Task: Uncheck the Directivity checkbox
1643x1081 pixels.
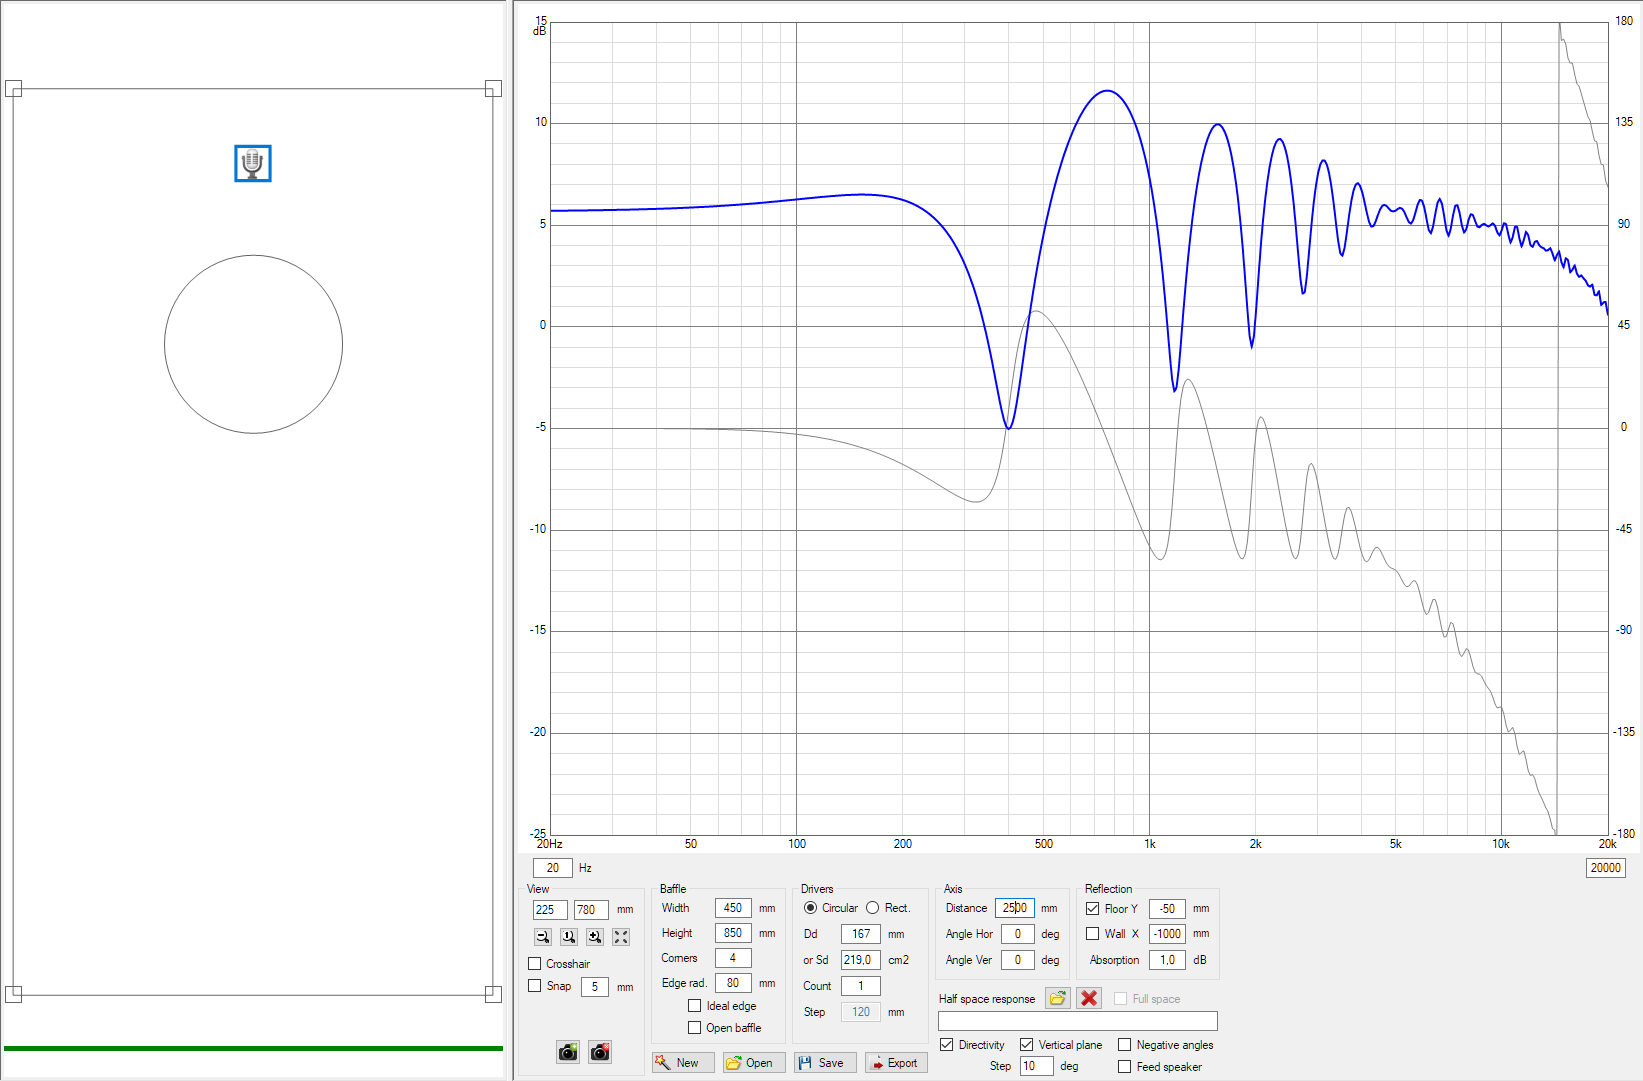Action: coord(946,1045)
